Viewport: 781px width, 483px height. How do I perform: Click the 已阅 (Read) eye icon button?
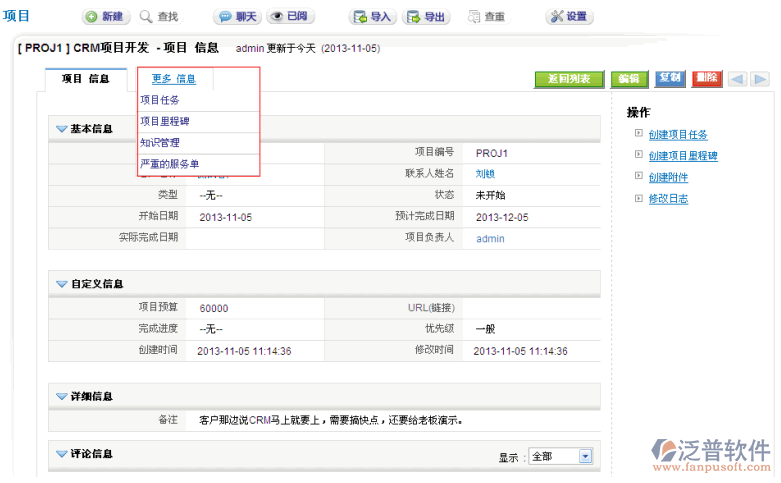(291, 17)
